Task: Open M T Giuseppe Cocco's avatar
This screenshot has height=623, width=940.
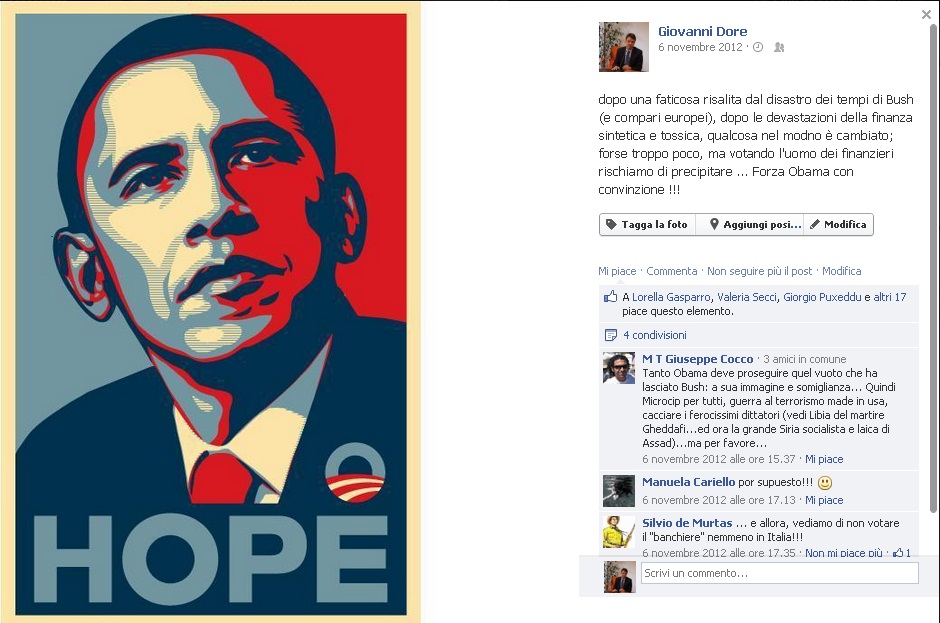Action: point(619,368)
